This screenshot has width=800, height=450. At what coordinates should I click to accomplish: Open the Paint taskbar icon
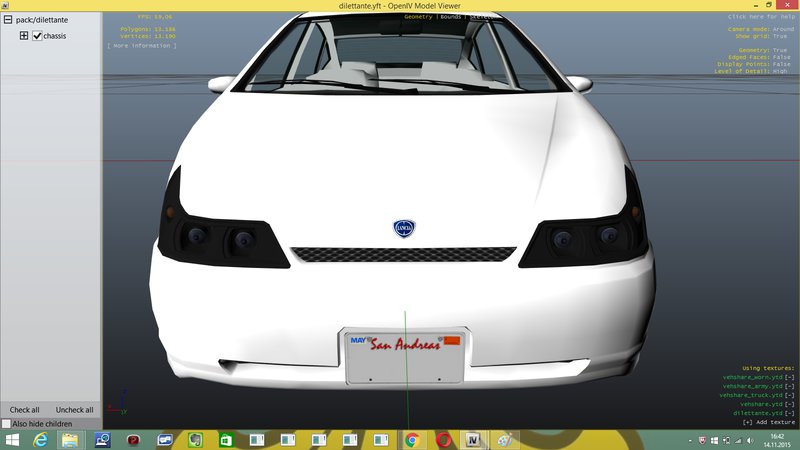pos(505,440)
